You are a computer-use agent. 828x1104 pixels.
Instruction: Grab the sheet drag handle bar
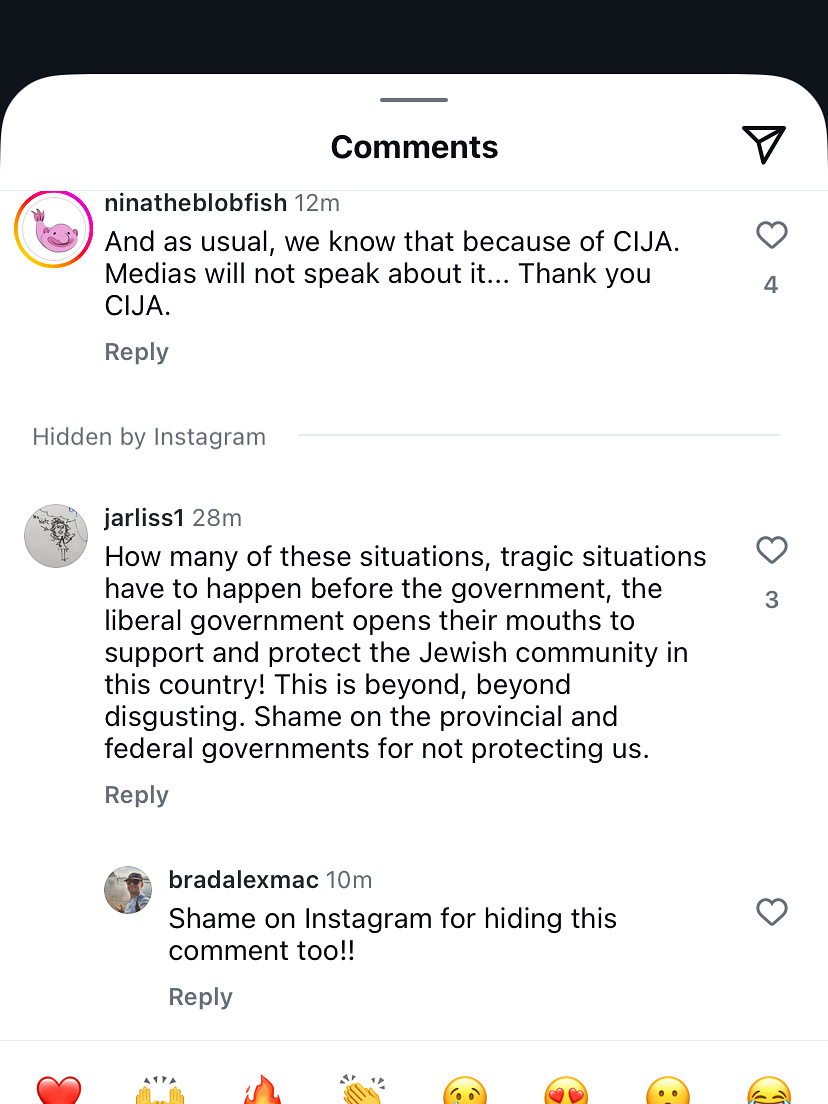pyautogui.click(x=414, y=100)
